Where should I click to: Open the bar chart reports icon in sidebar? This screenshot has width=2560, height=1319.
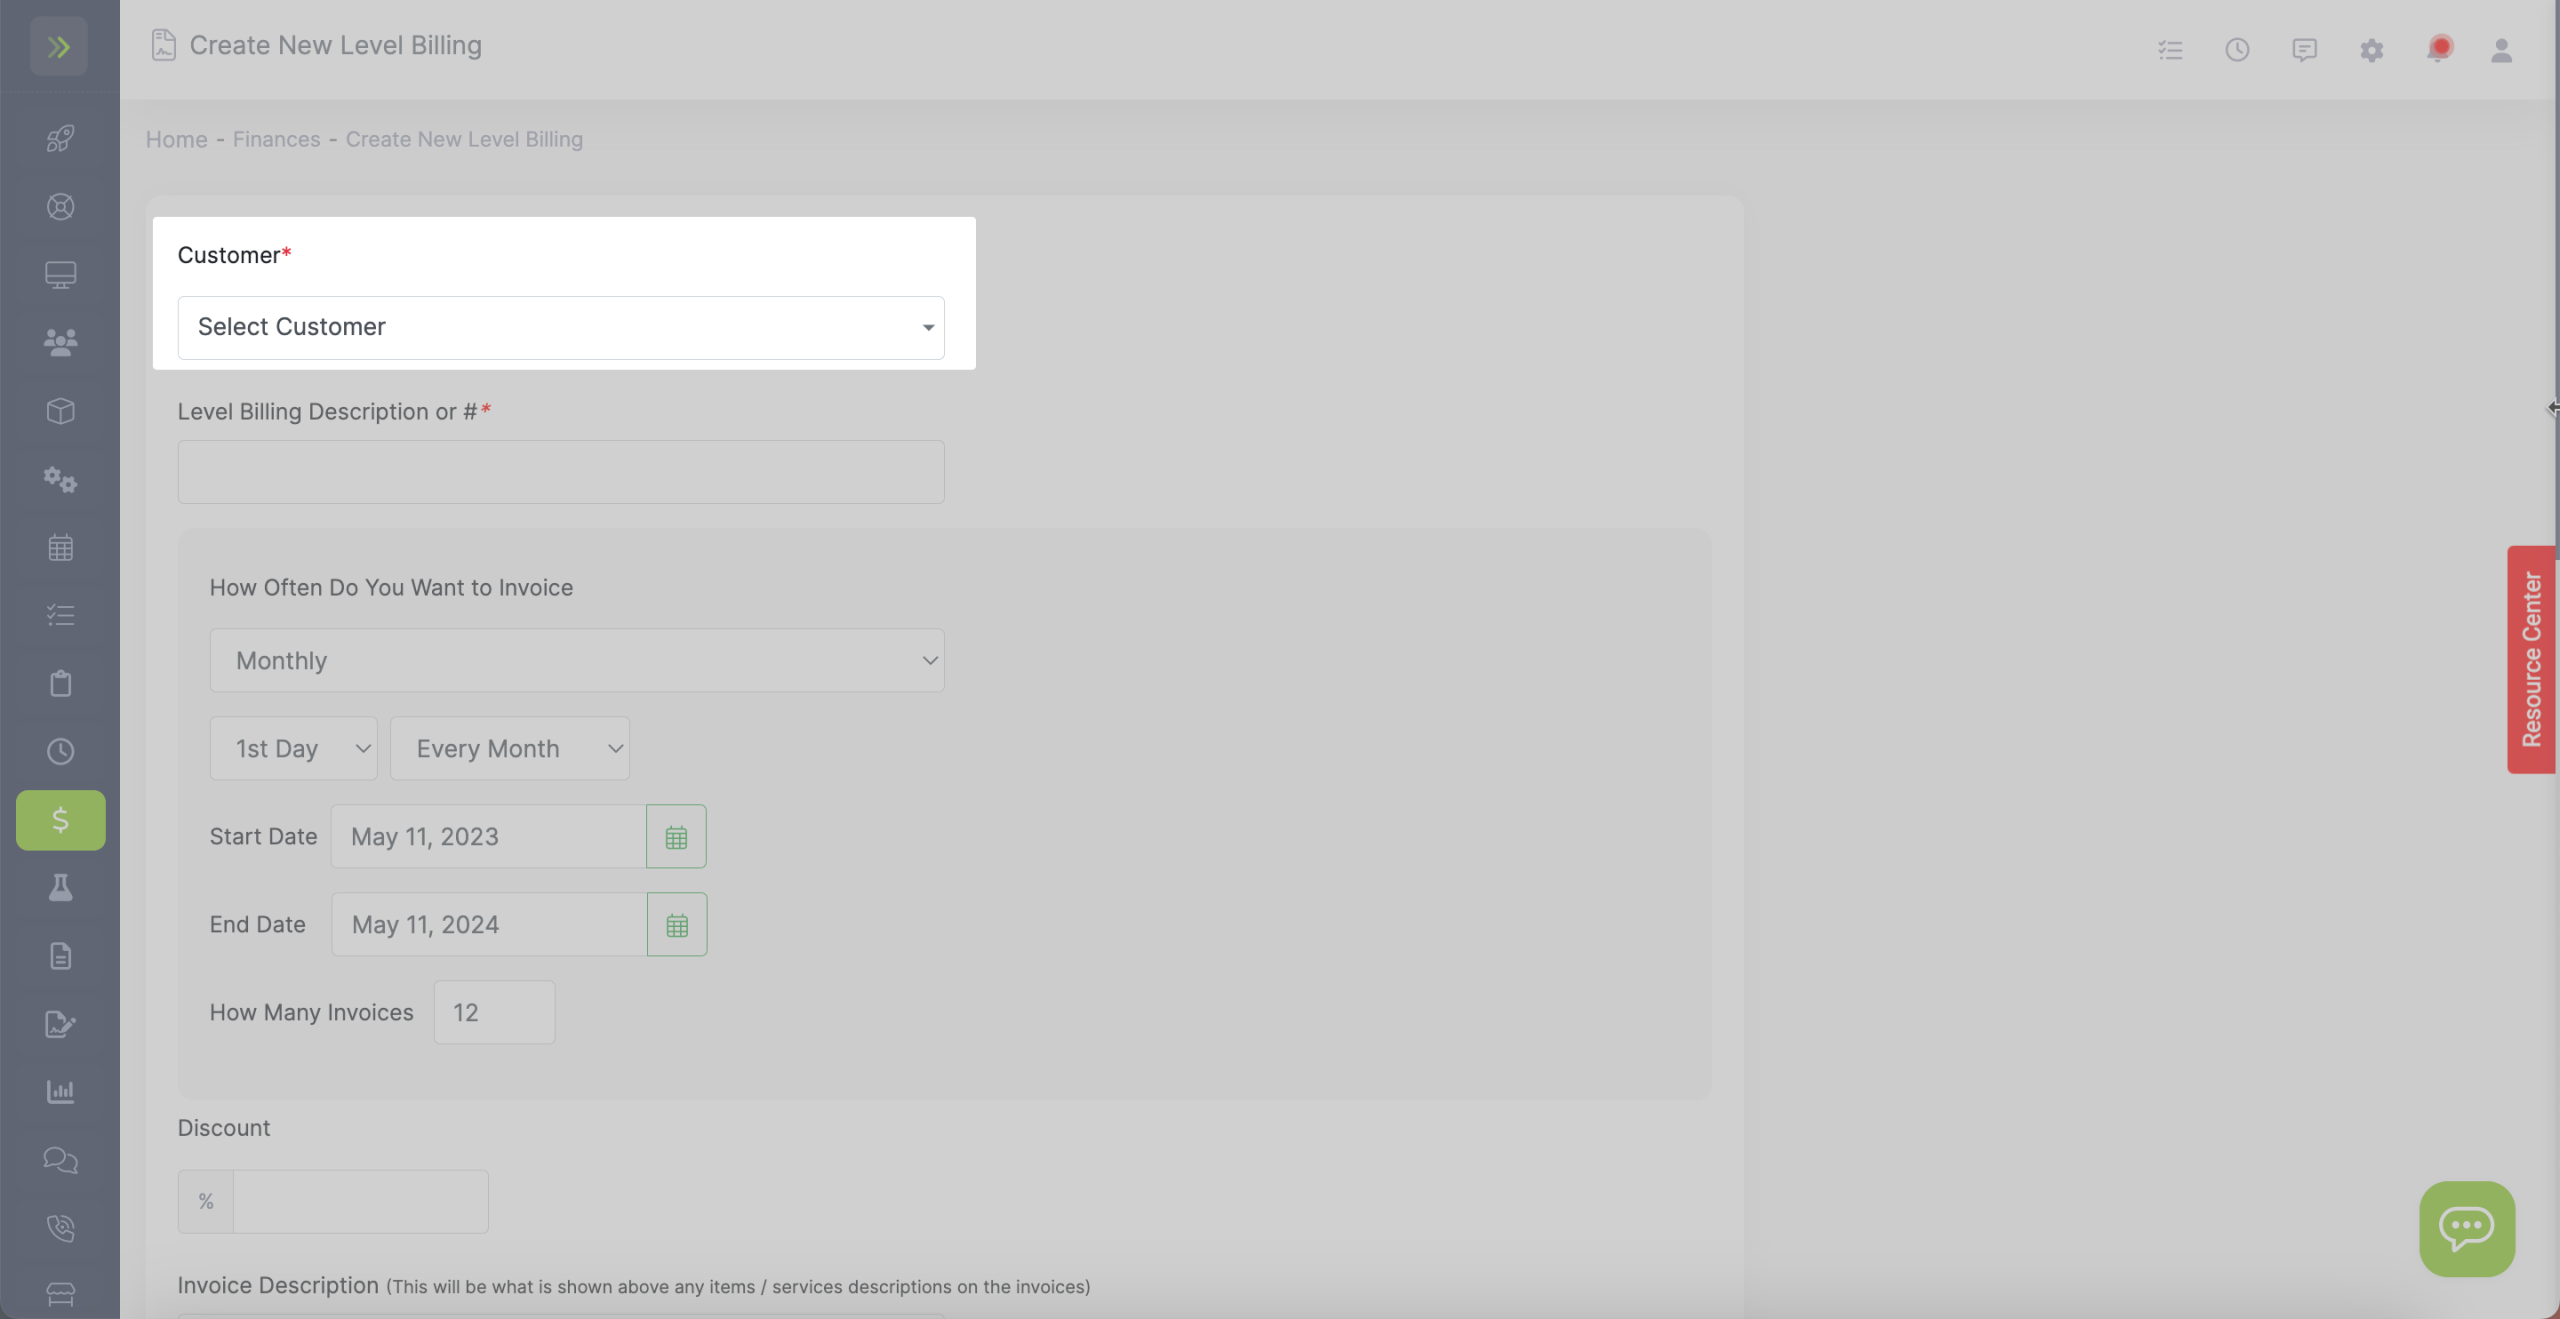60,1092
